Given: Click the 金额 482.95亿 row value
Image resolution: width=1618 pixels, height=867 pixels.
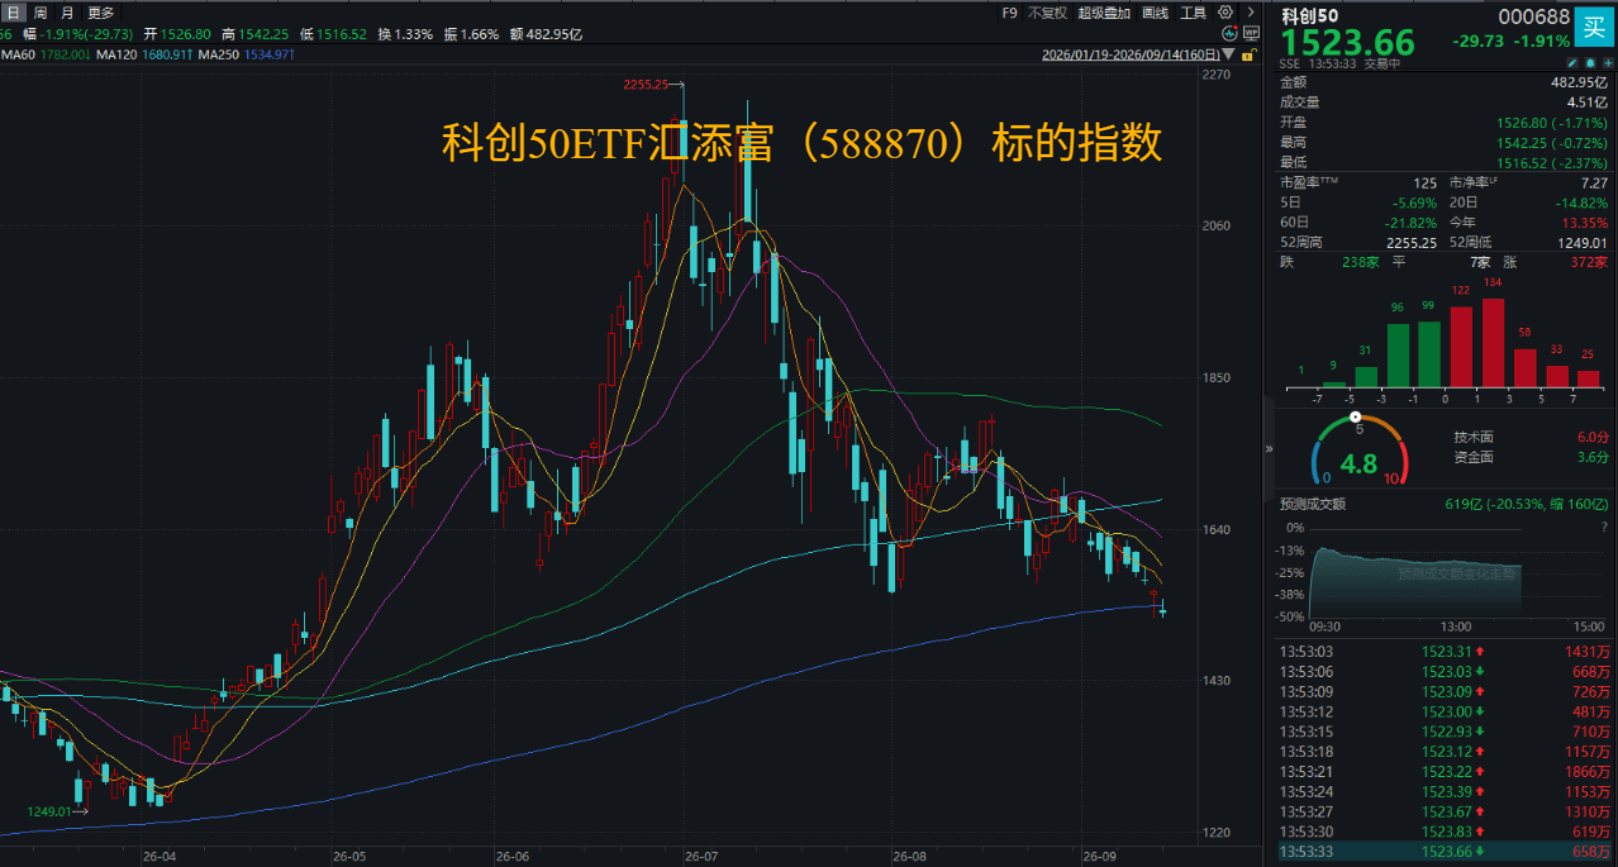Looking at the screenshot, I should (x=1579, y=83).
